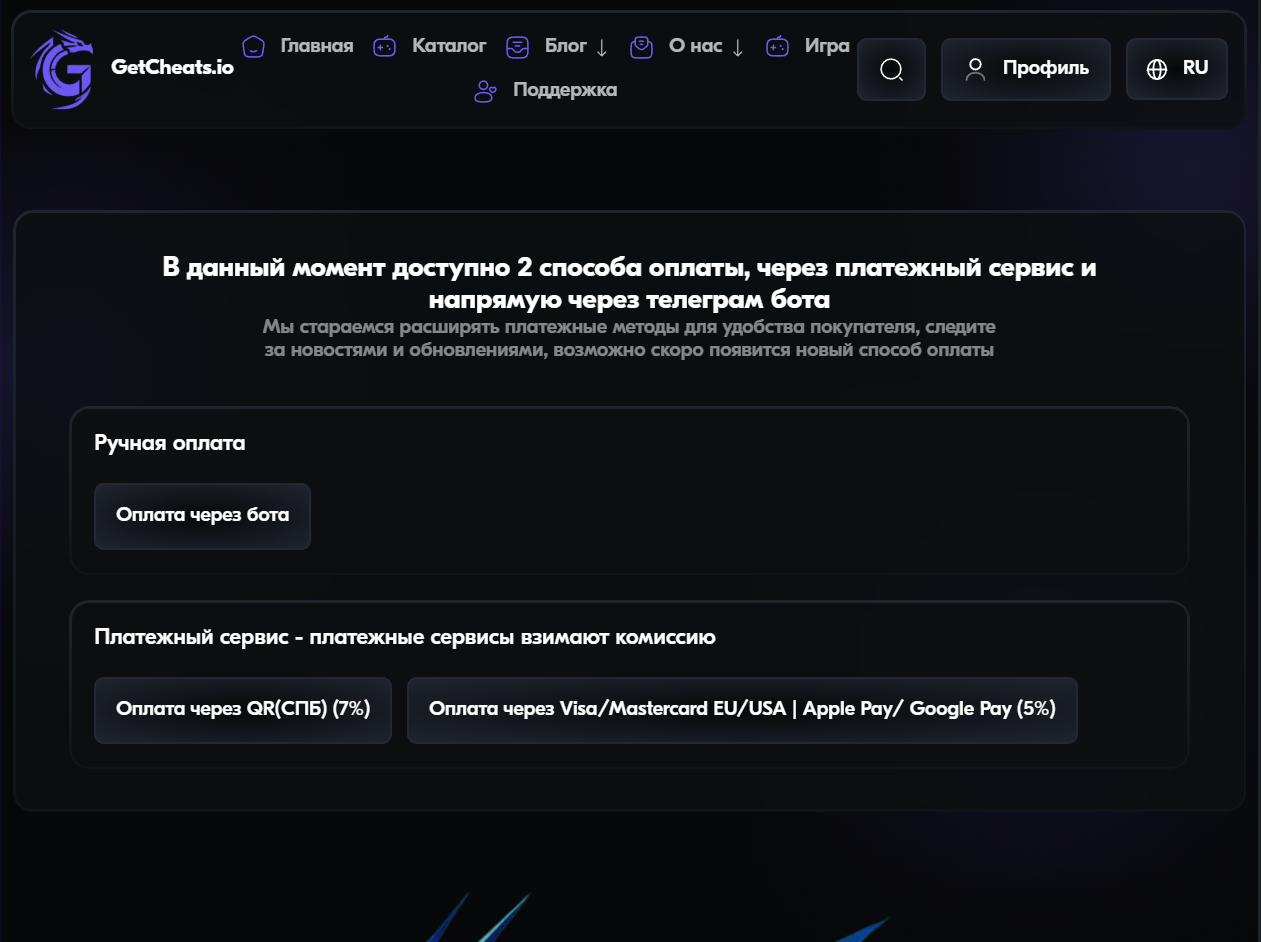Click the Платежный сервис commission heading

pos(405,637)
